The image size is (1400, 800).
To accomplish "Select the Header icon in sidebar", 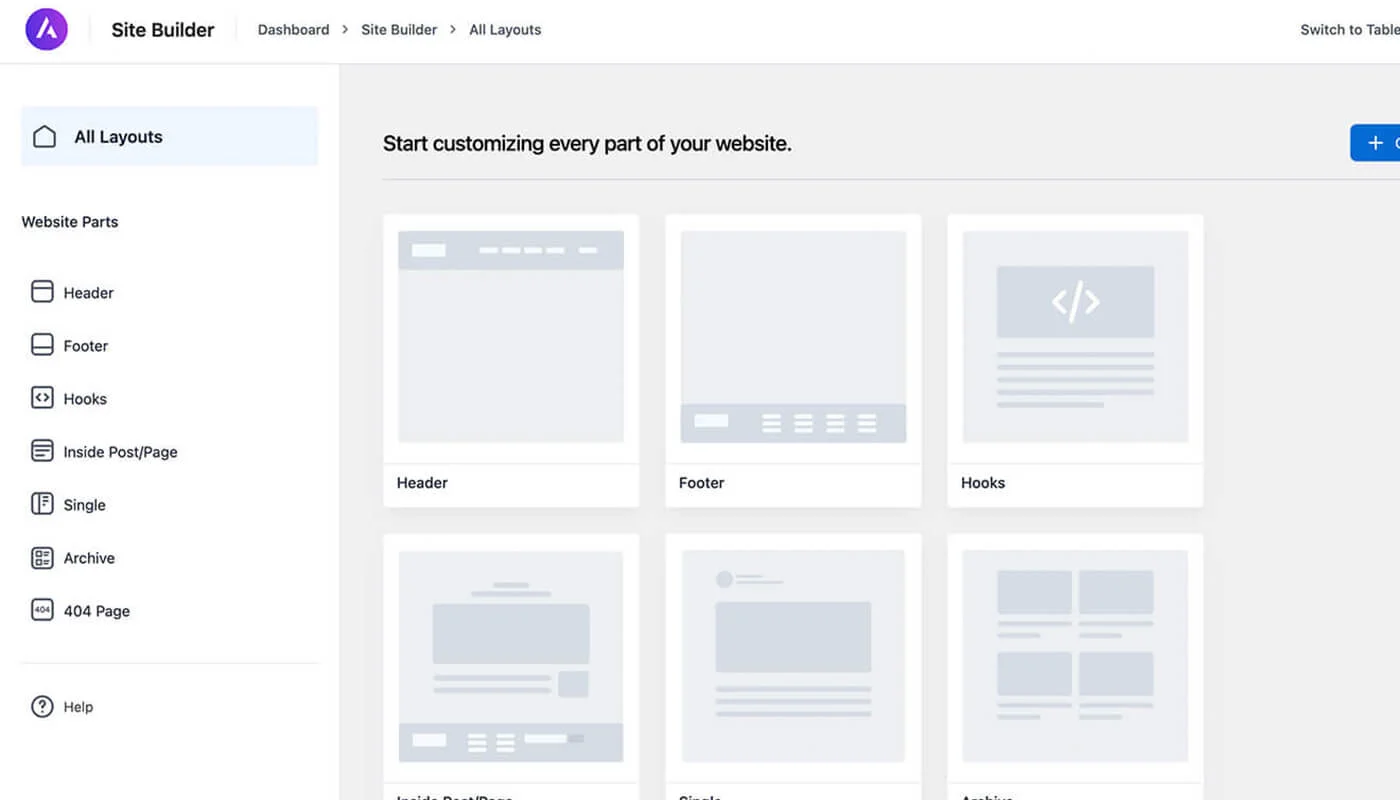I will click(42, 292).
